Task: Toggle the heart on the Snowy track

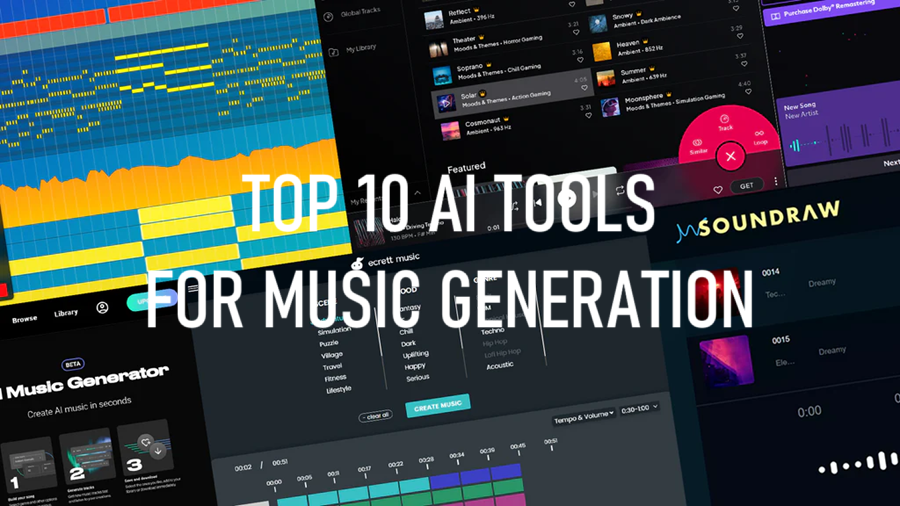Action: 736,9
